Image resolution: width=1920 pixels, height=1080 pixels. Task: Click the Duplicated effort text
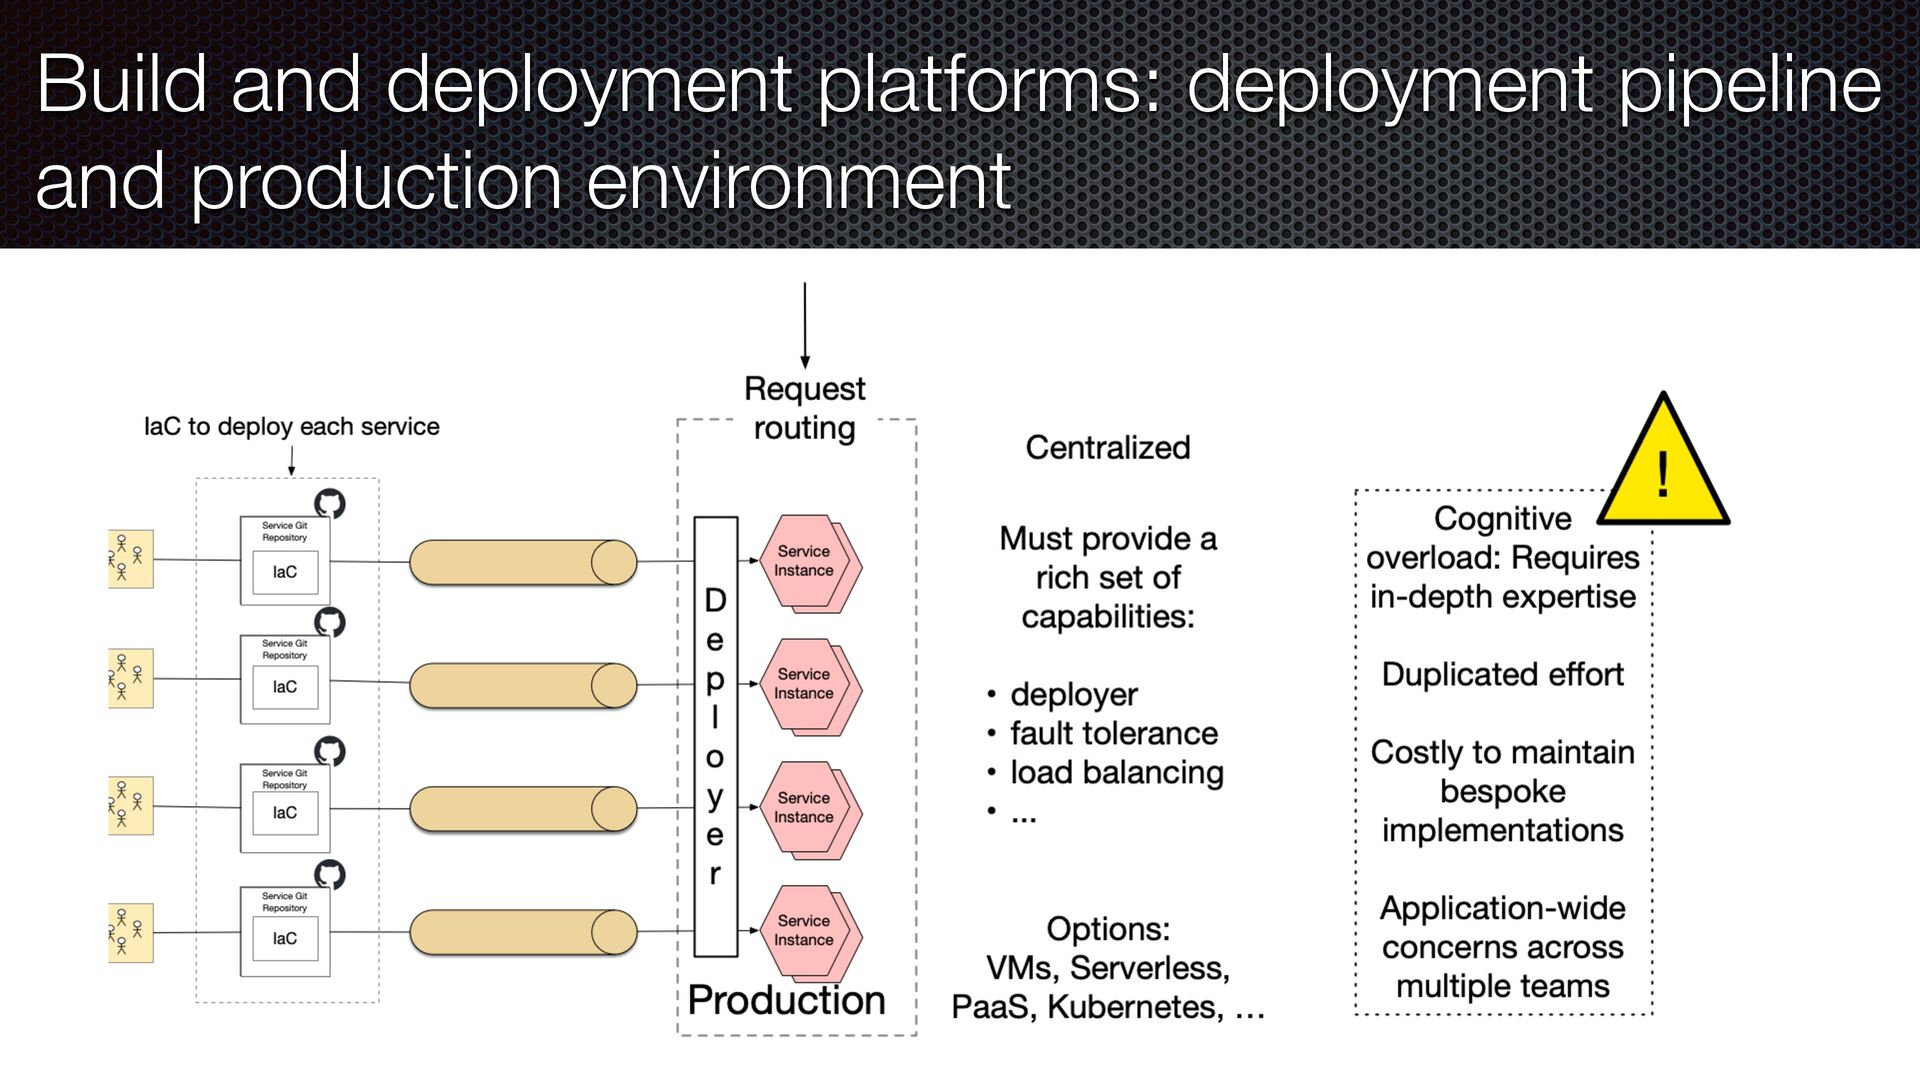1502,675
